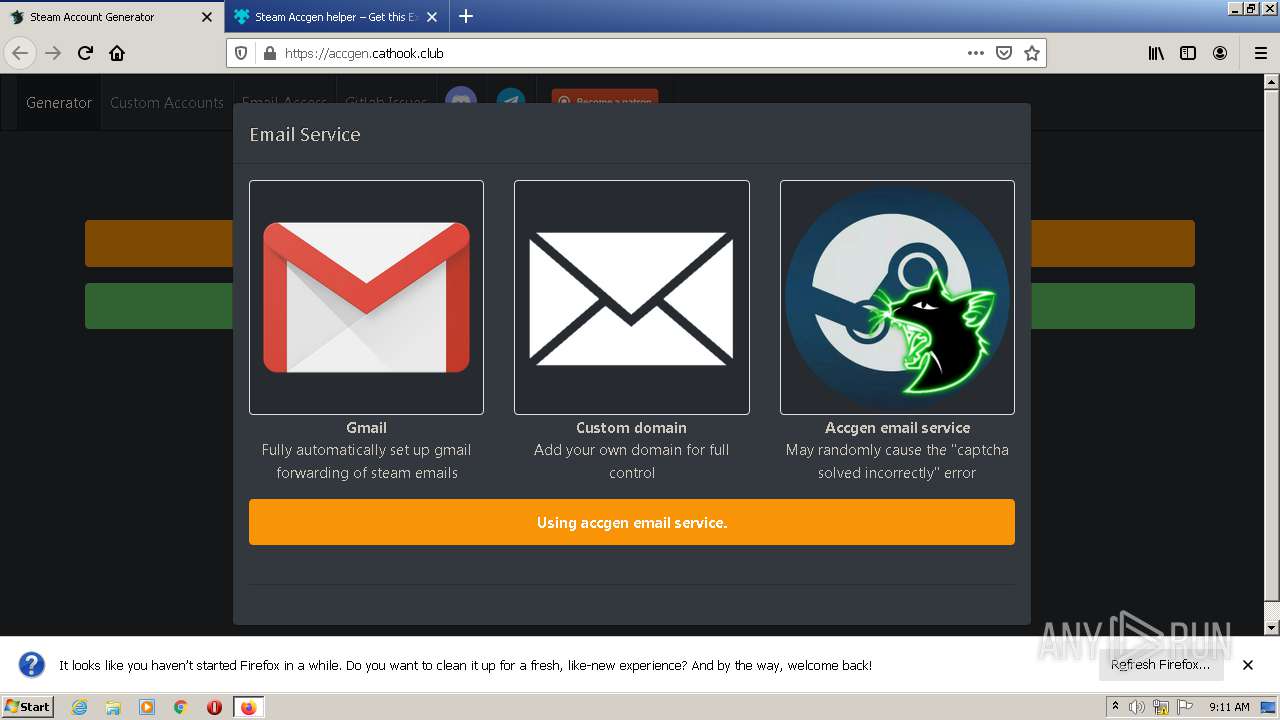1280x720 pixels.
Task: Launch Internet Explorer from the taskbar
Action: (79, 707)
